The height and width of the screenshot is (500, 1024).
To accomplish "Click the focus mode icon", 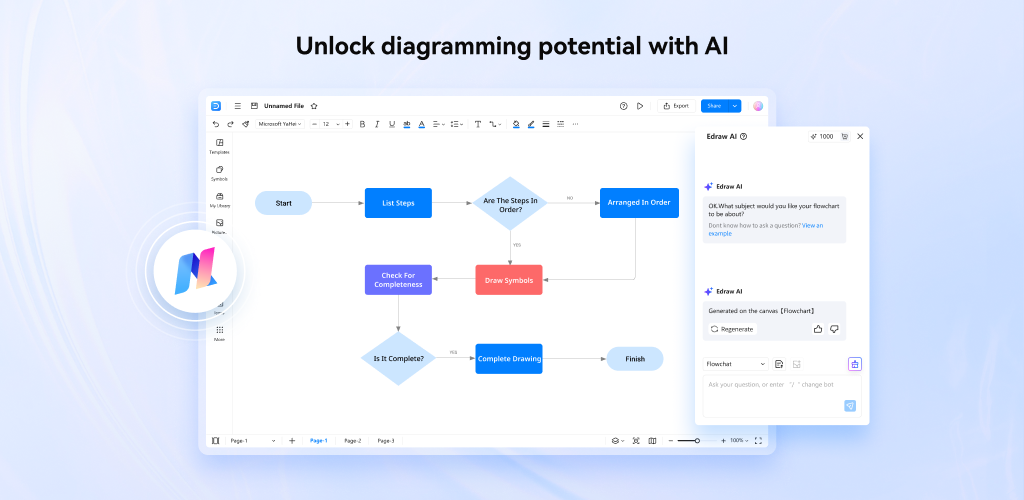I will 636,441.
